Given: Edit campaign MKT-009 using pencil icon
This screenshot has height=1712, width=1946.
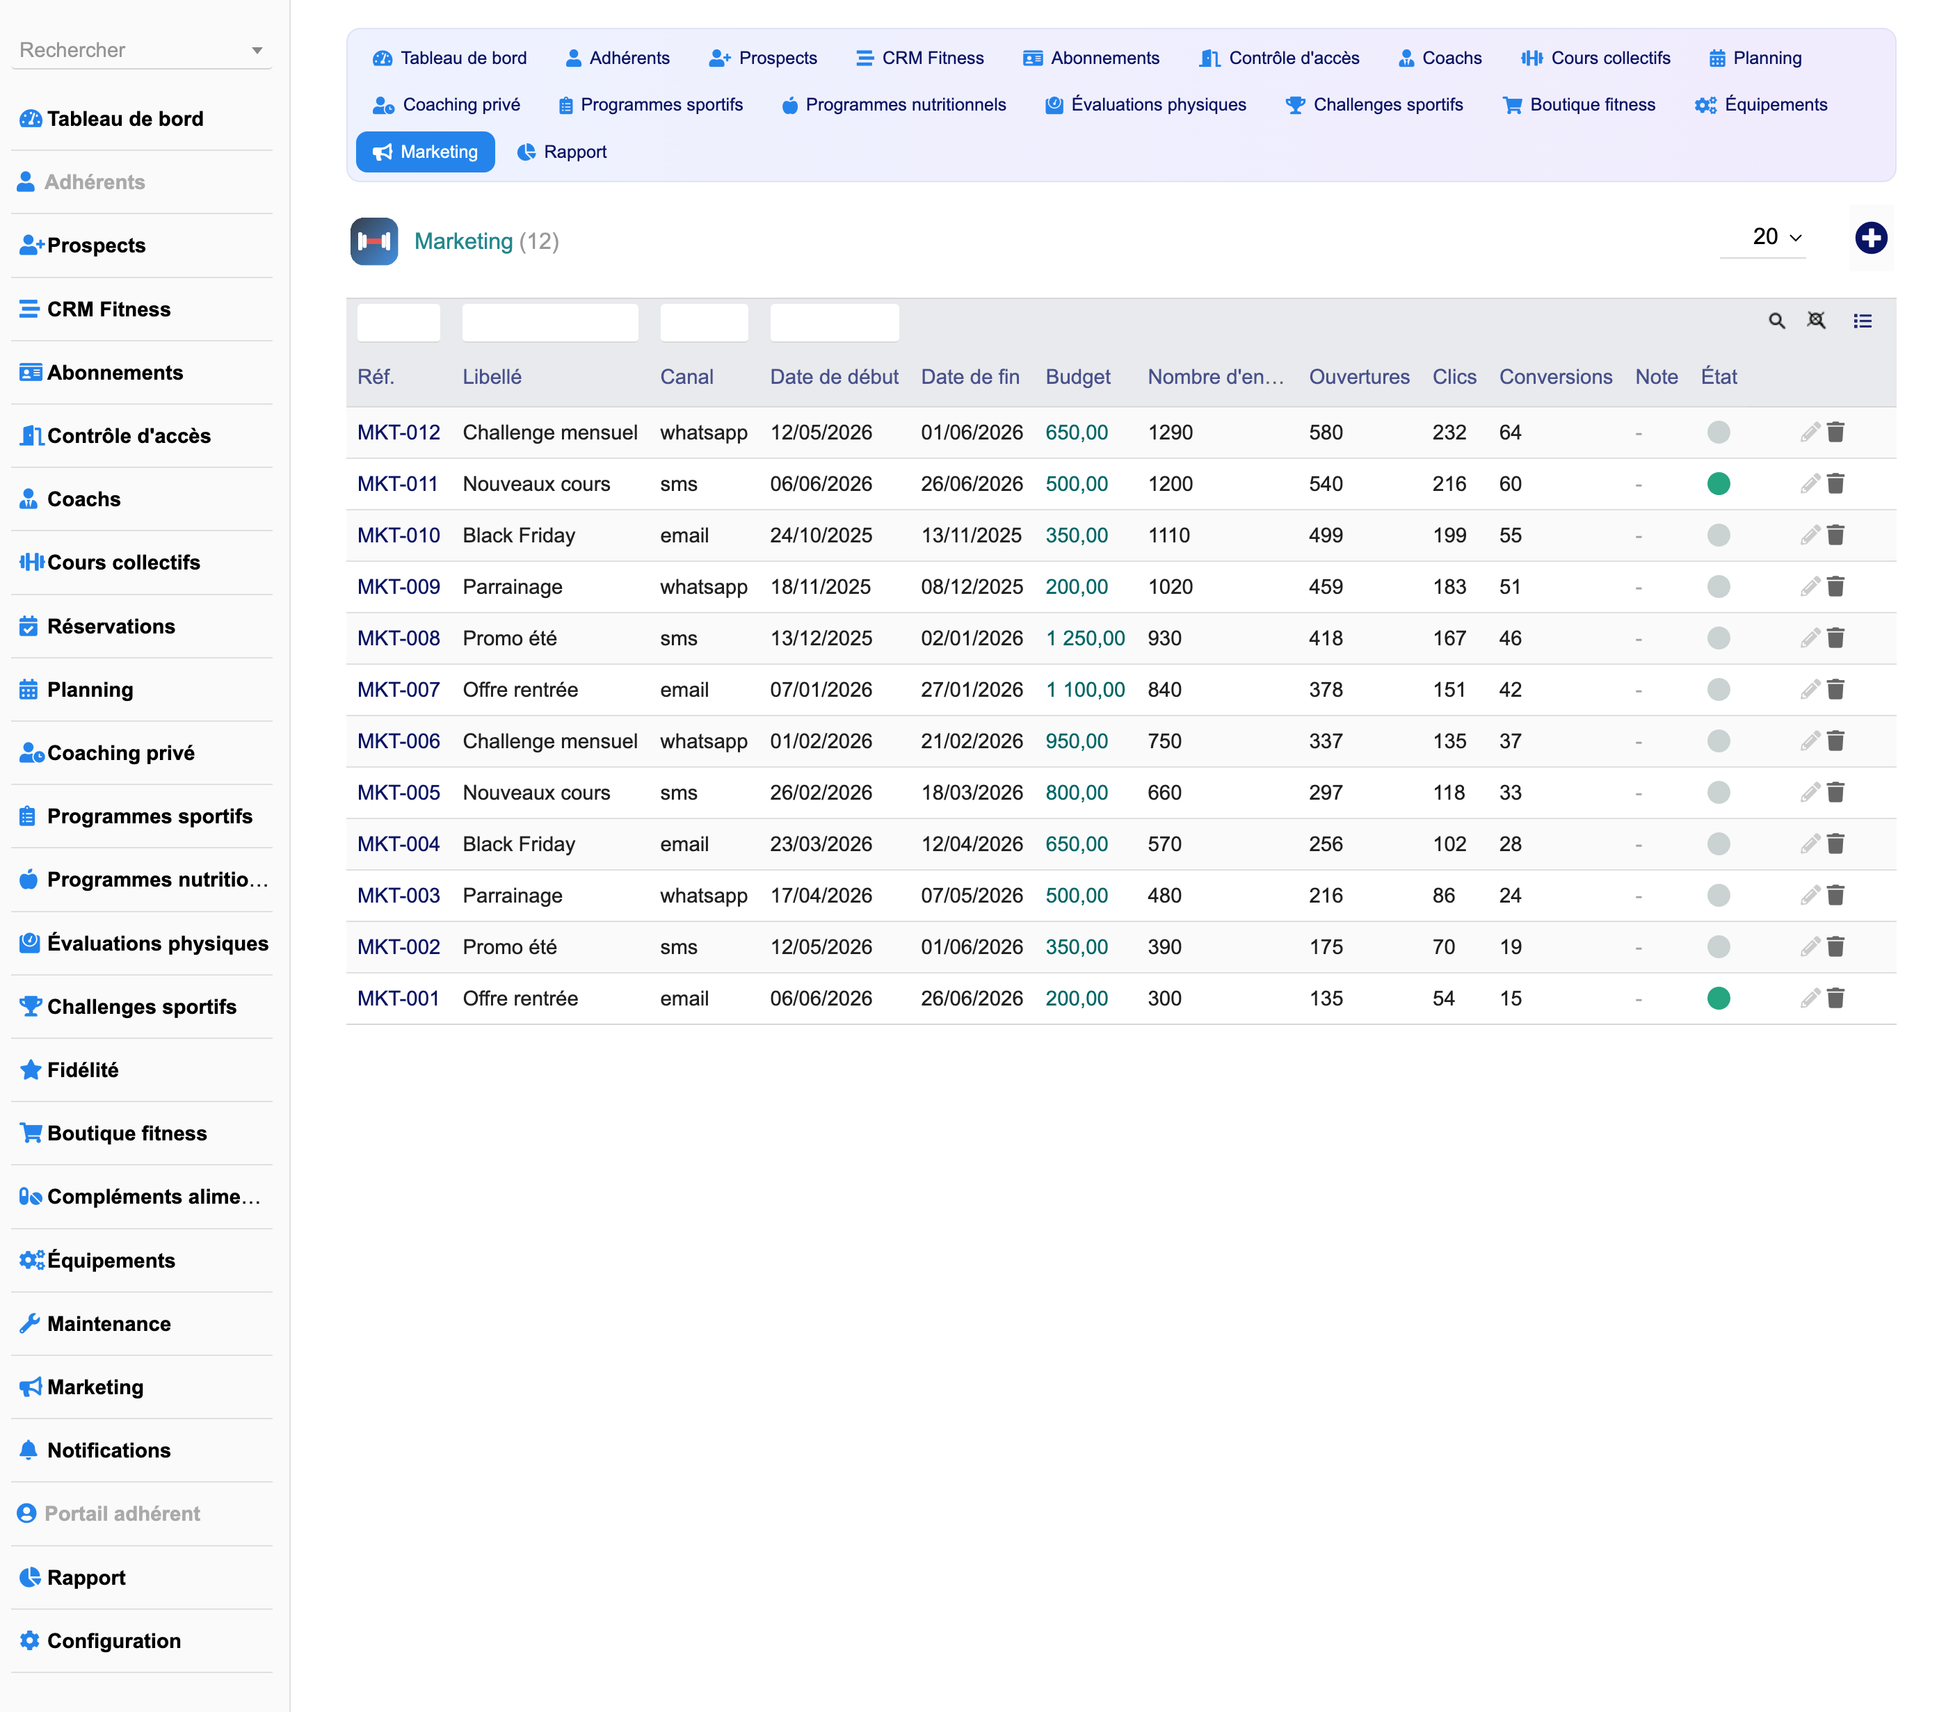Looking at the screenshot, I should [x=1810, y=587].
